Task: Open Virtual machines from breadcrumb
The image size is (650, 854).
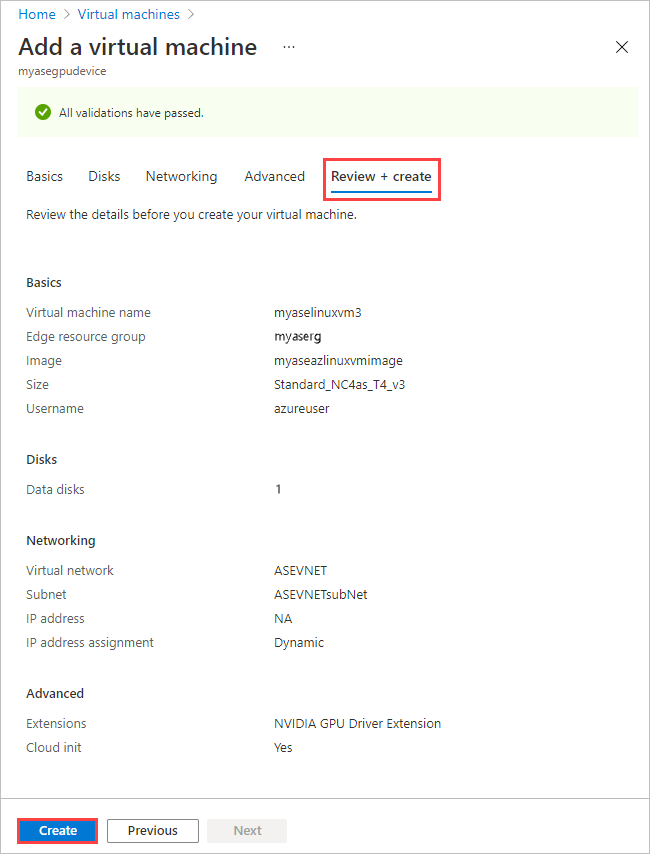Action: coord(128,14)
